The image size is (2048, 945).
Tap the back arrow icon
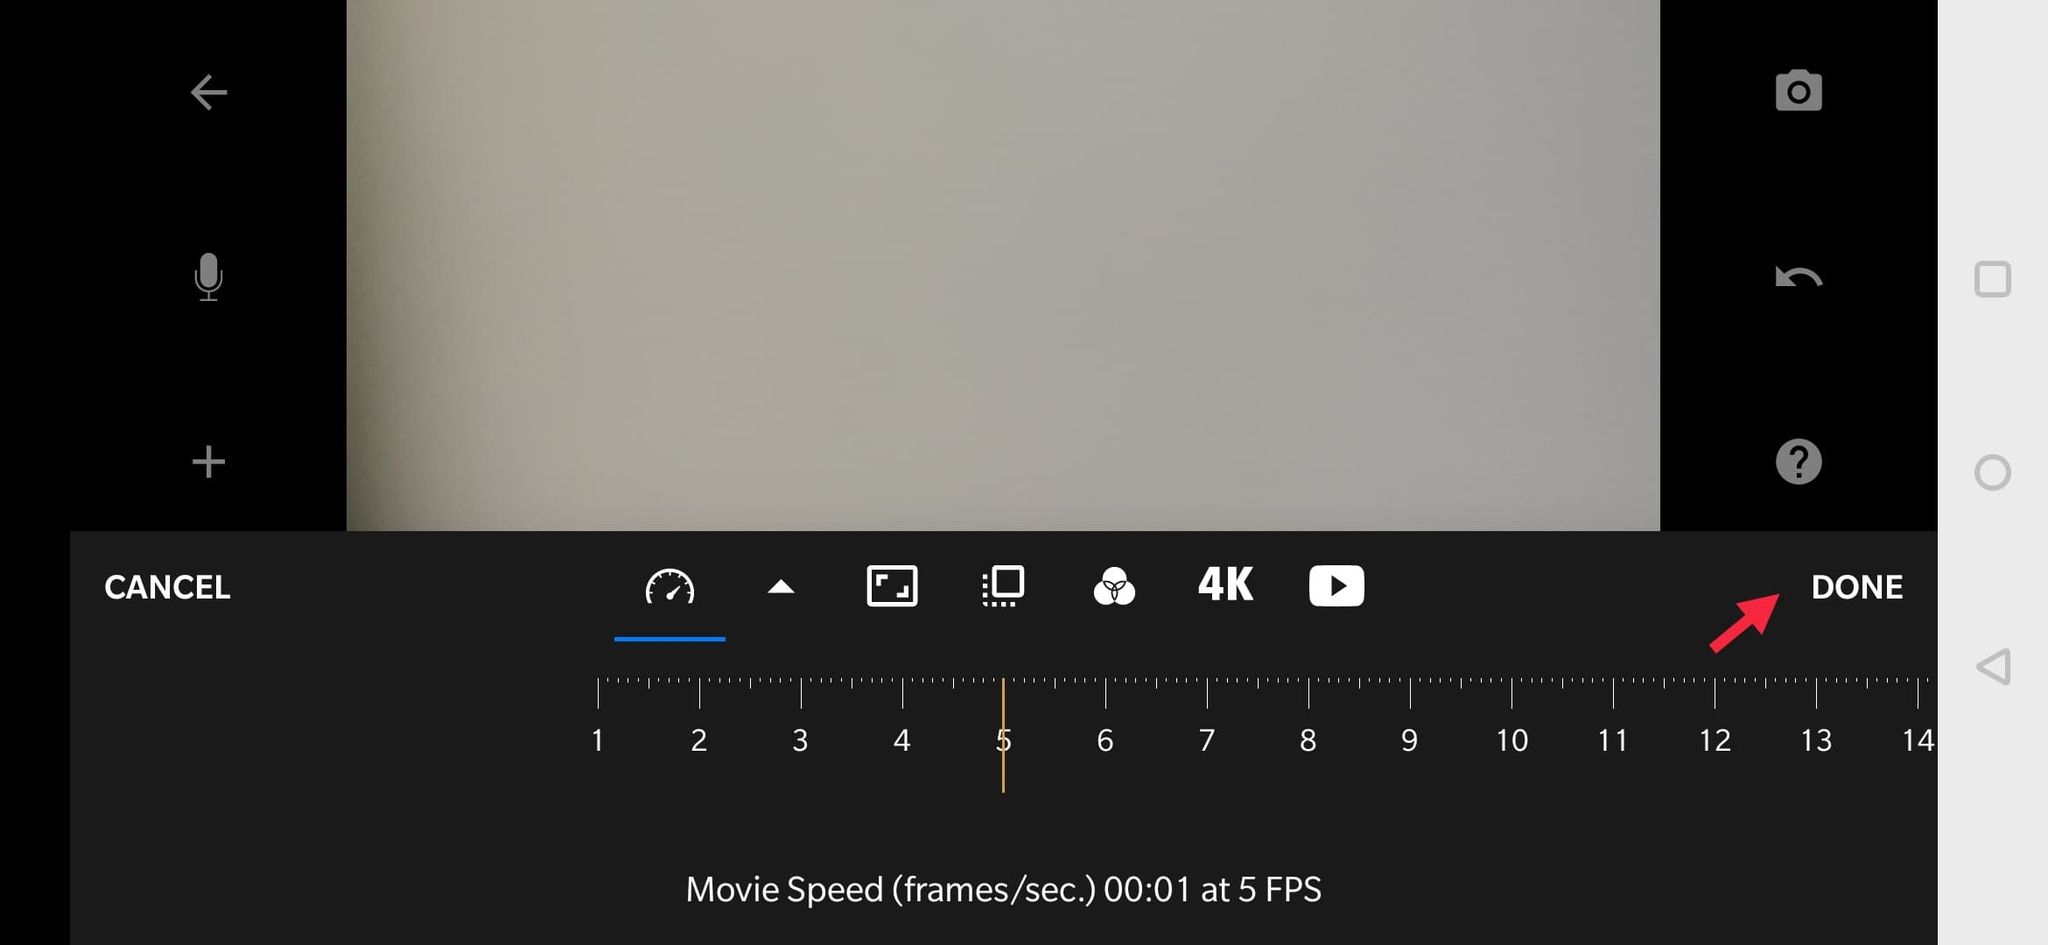coord(208,92)
